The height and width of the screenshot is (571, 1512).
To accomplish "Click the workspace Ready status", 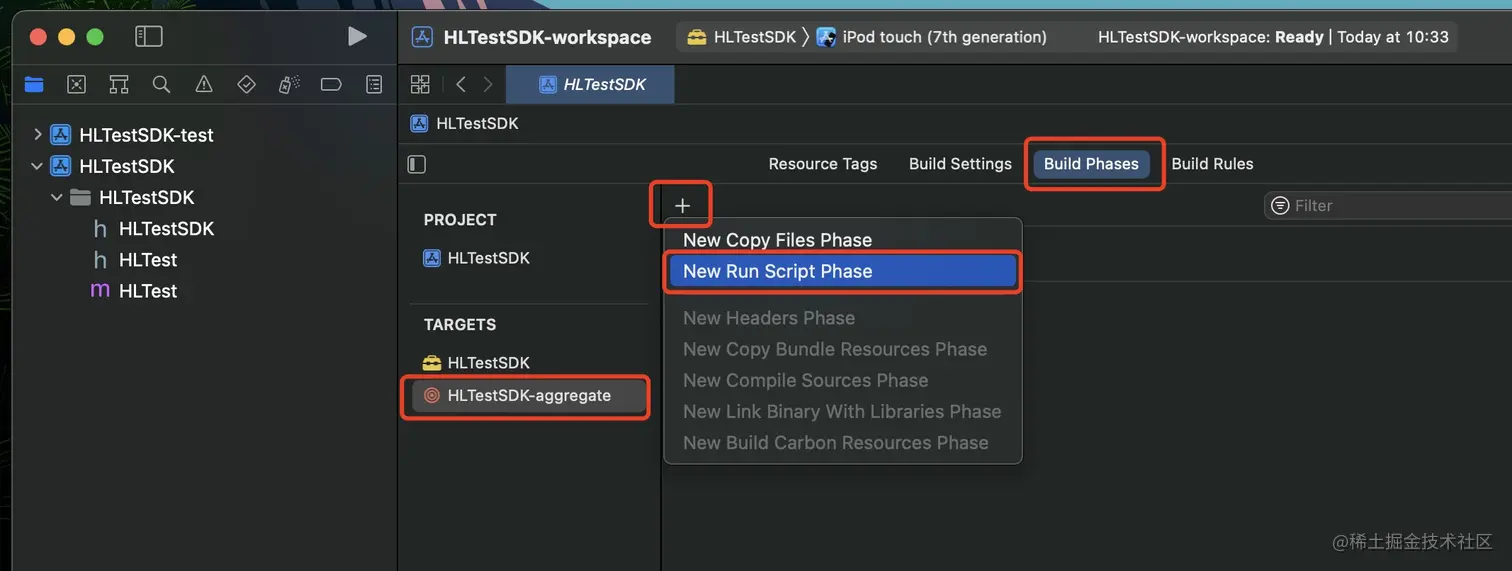I will pos(1273,37).
